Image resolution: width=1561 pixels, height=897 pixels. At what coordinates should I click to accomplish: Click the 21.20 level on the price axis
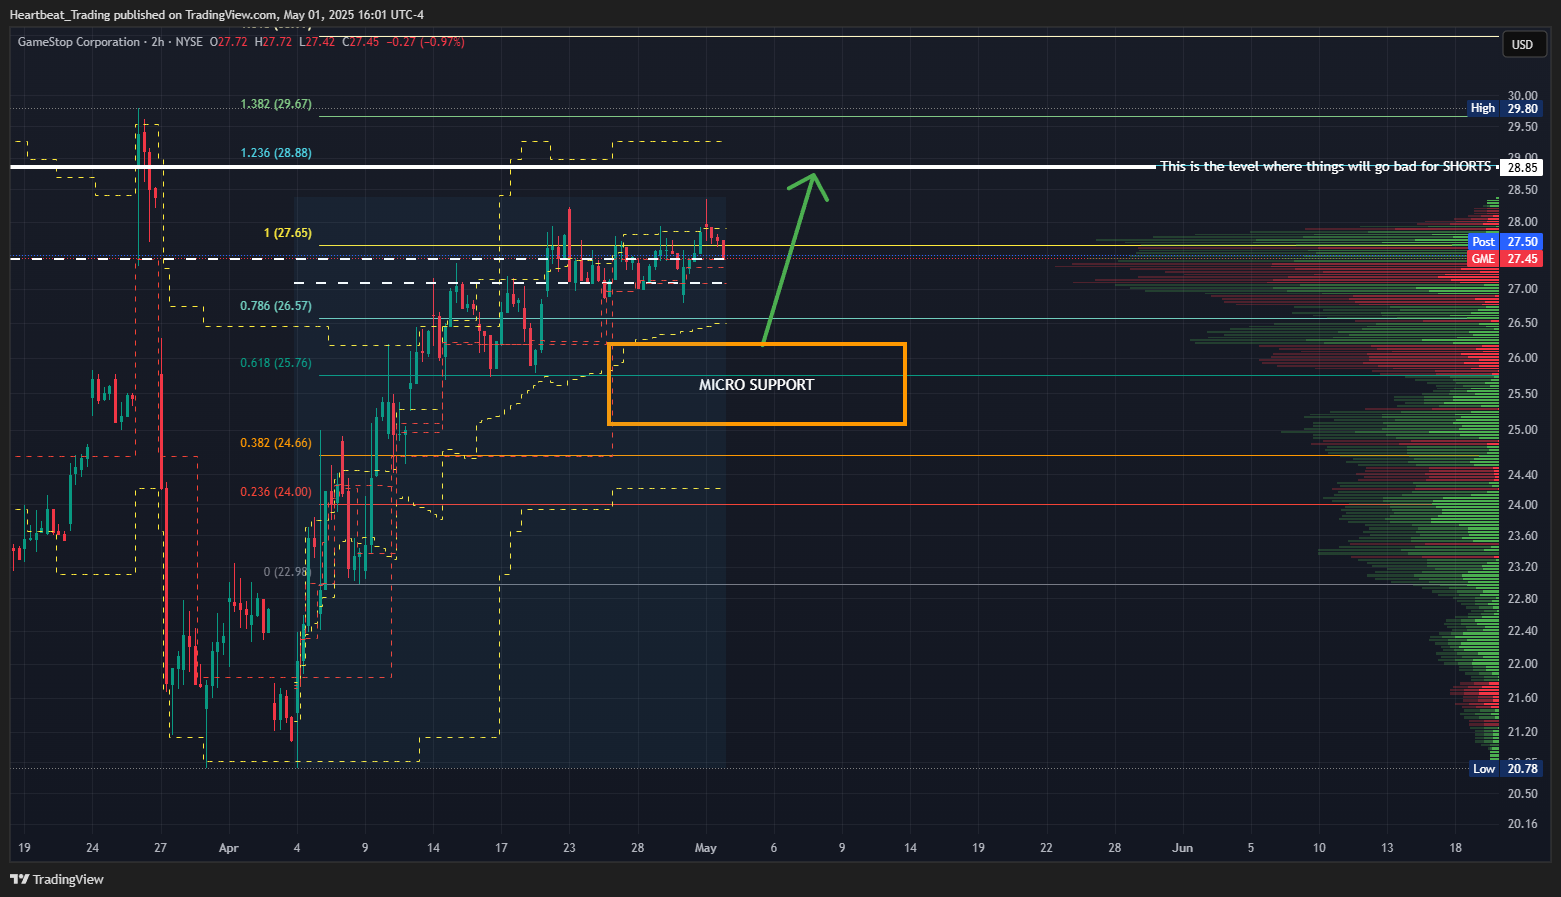pos(1523,732)
